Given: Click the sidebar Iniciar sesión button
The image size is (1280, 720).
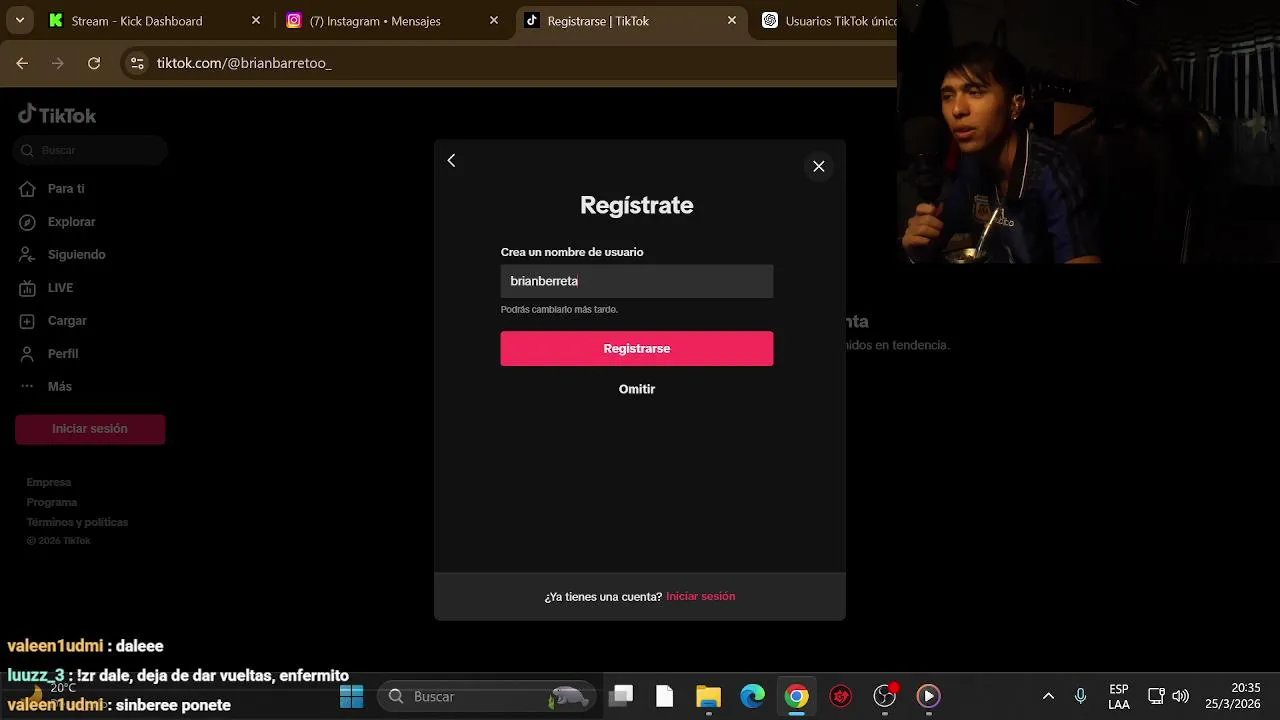Looking at the screenshot, I should [x=90, y=429].
